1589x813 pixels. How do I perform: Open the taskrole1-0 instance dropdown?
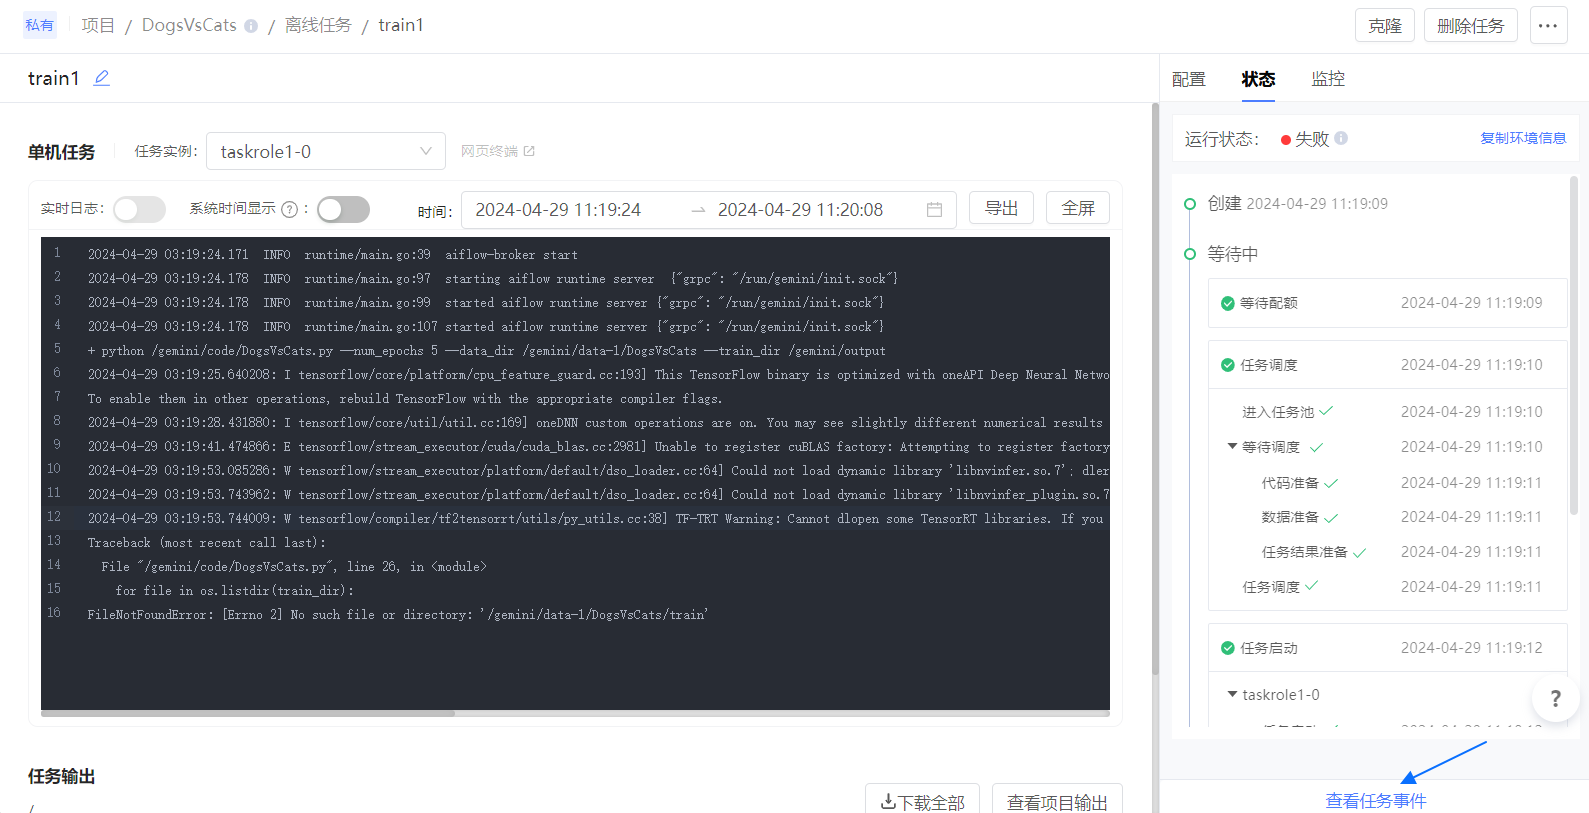click(x=325, y=151)
